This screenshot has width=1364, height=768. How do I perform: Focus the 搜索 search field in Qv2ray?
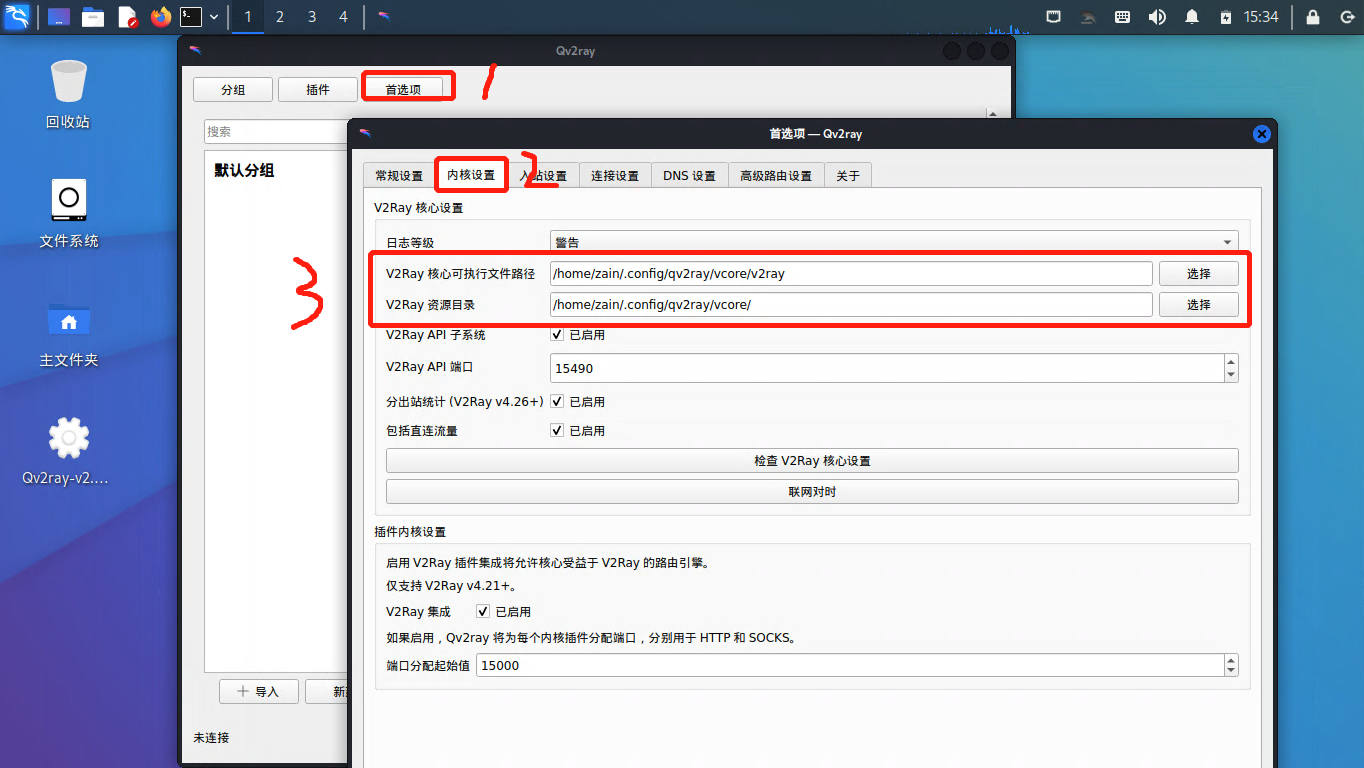276,131
